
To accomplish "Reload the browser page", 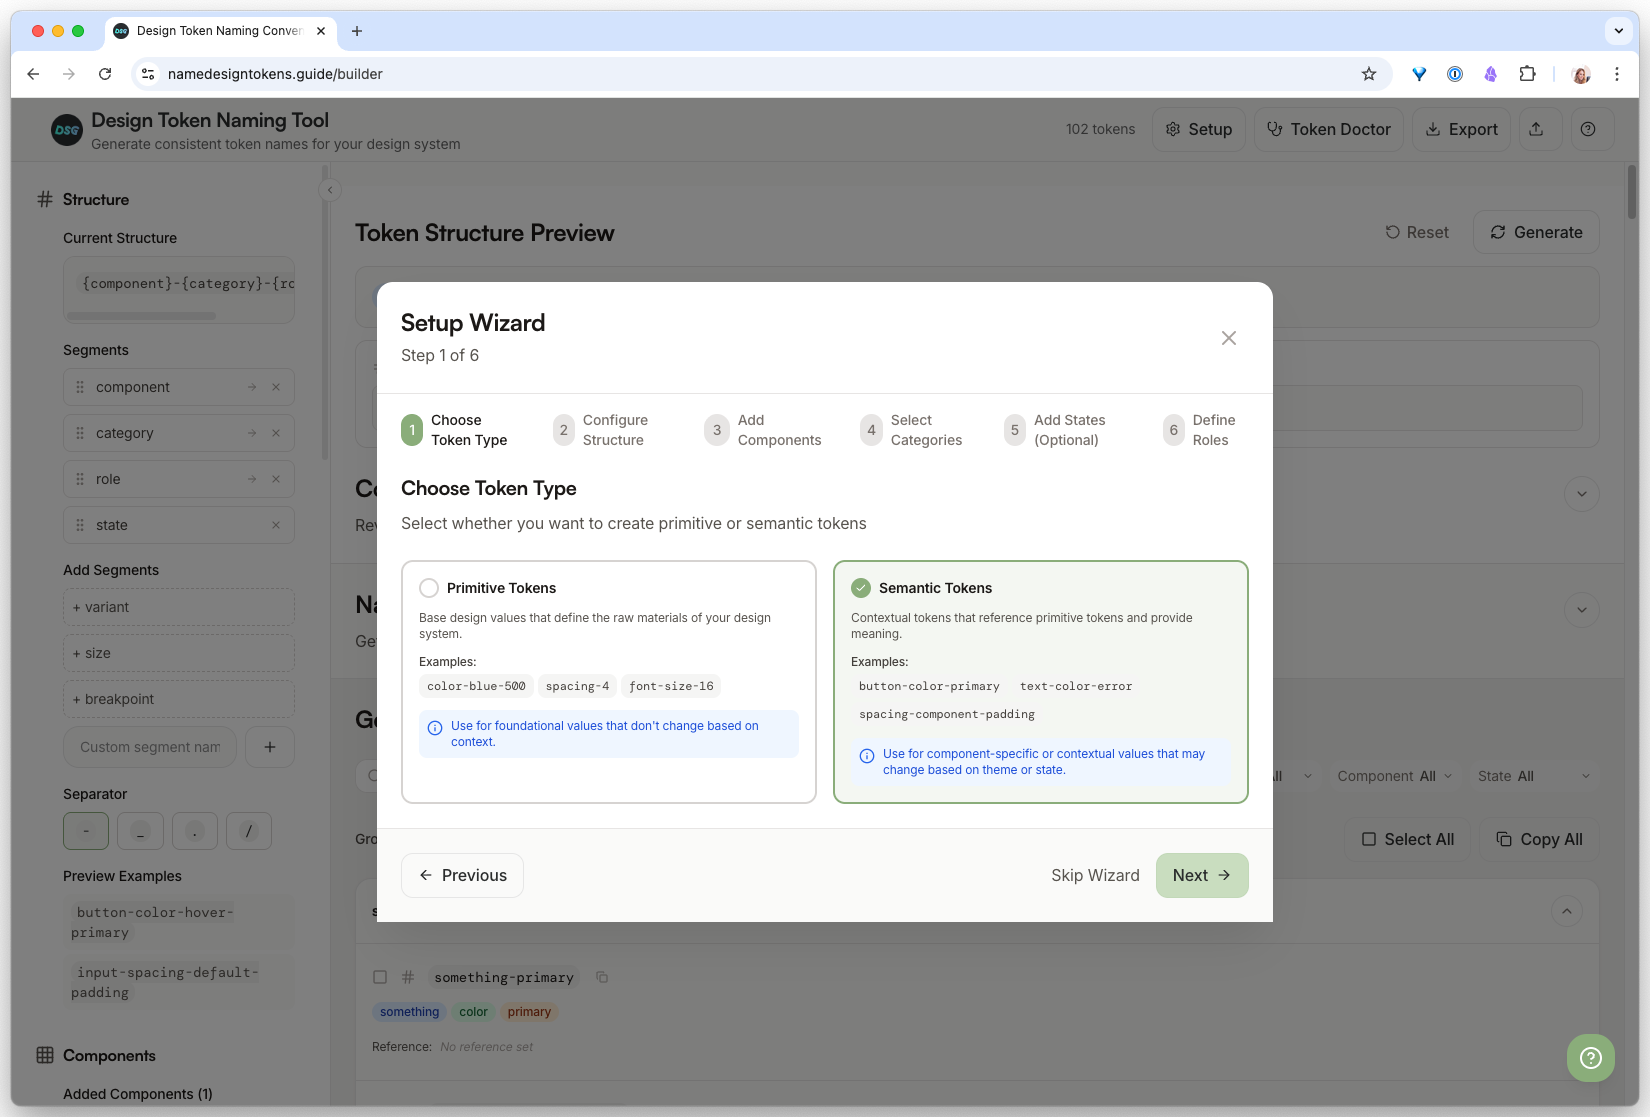I will click(x=105, y=74).
